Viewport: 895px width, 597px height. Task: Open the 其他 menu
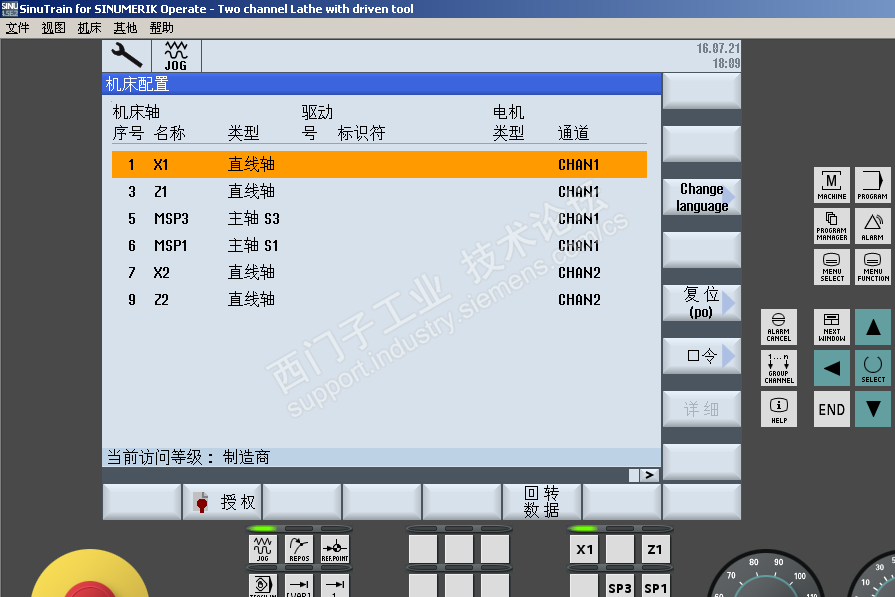(x=125, y=28)
